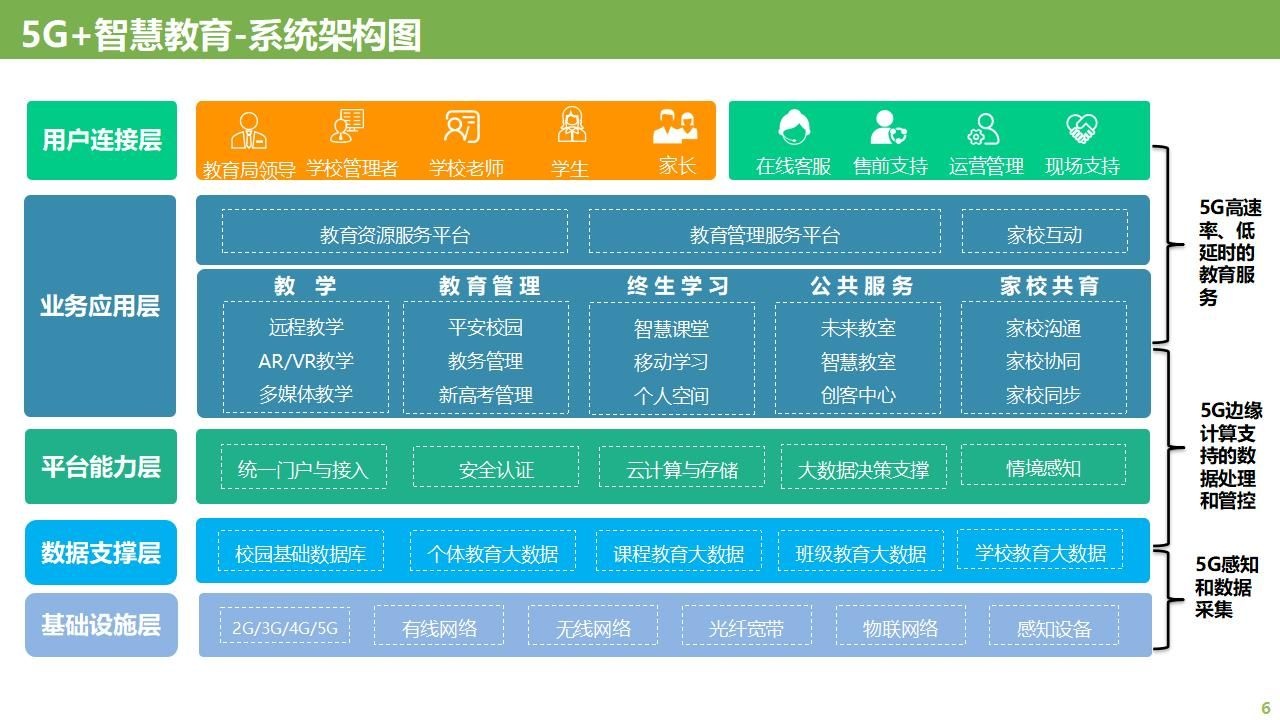This screenshot has width=1280, height=720.
Task: Click the 个体教育大数据 box
Action: pos(493,552)
